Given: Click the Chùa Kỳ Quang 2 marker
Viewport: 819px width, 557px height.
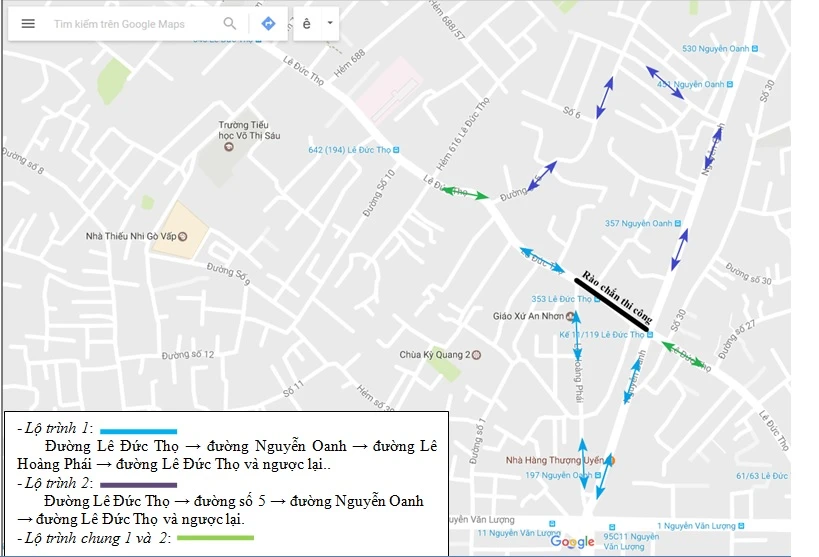Looking at the screenshot, I should click(x=479, y=354).
